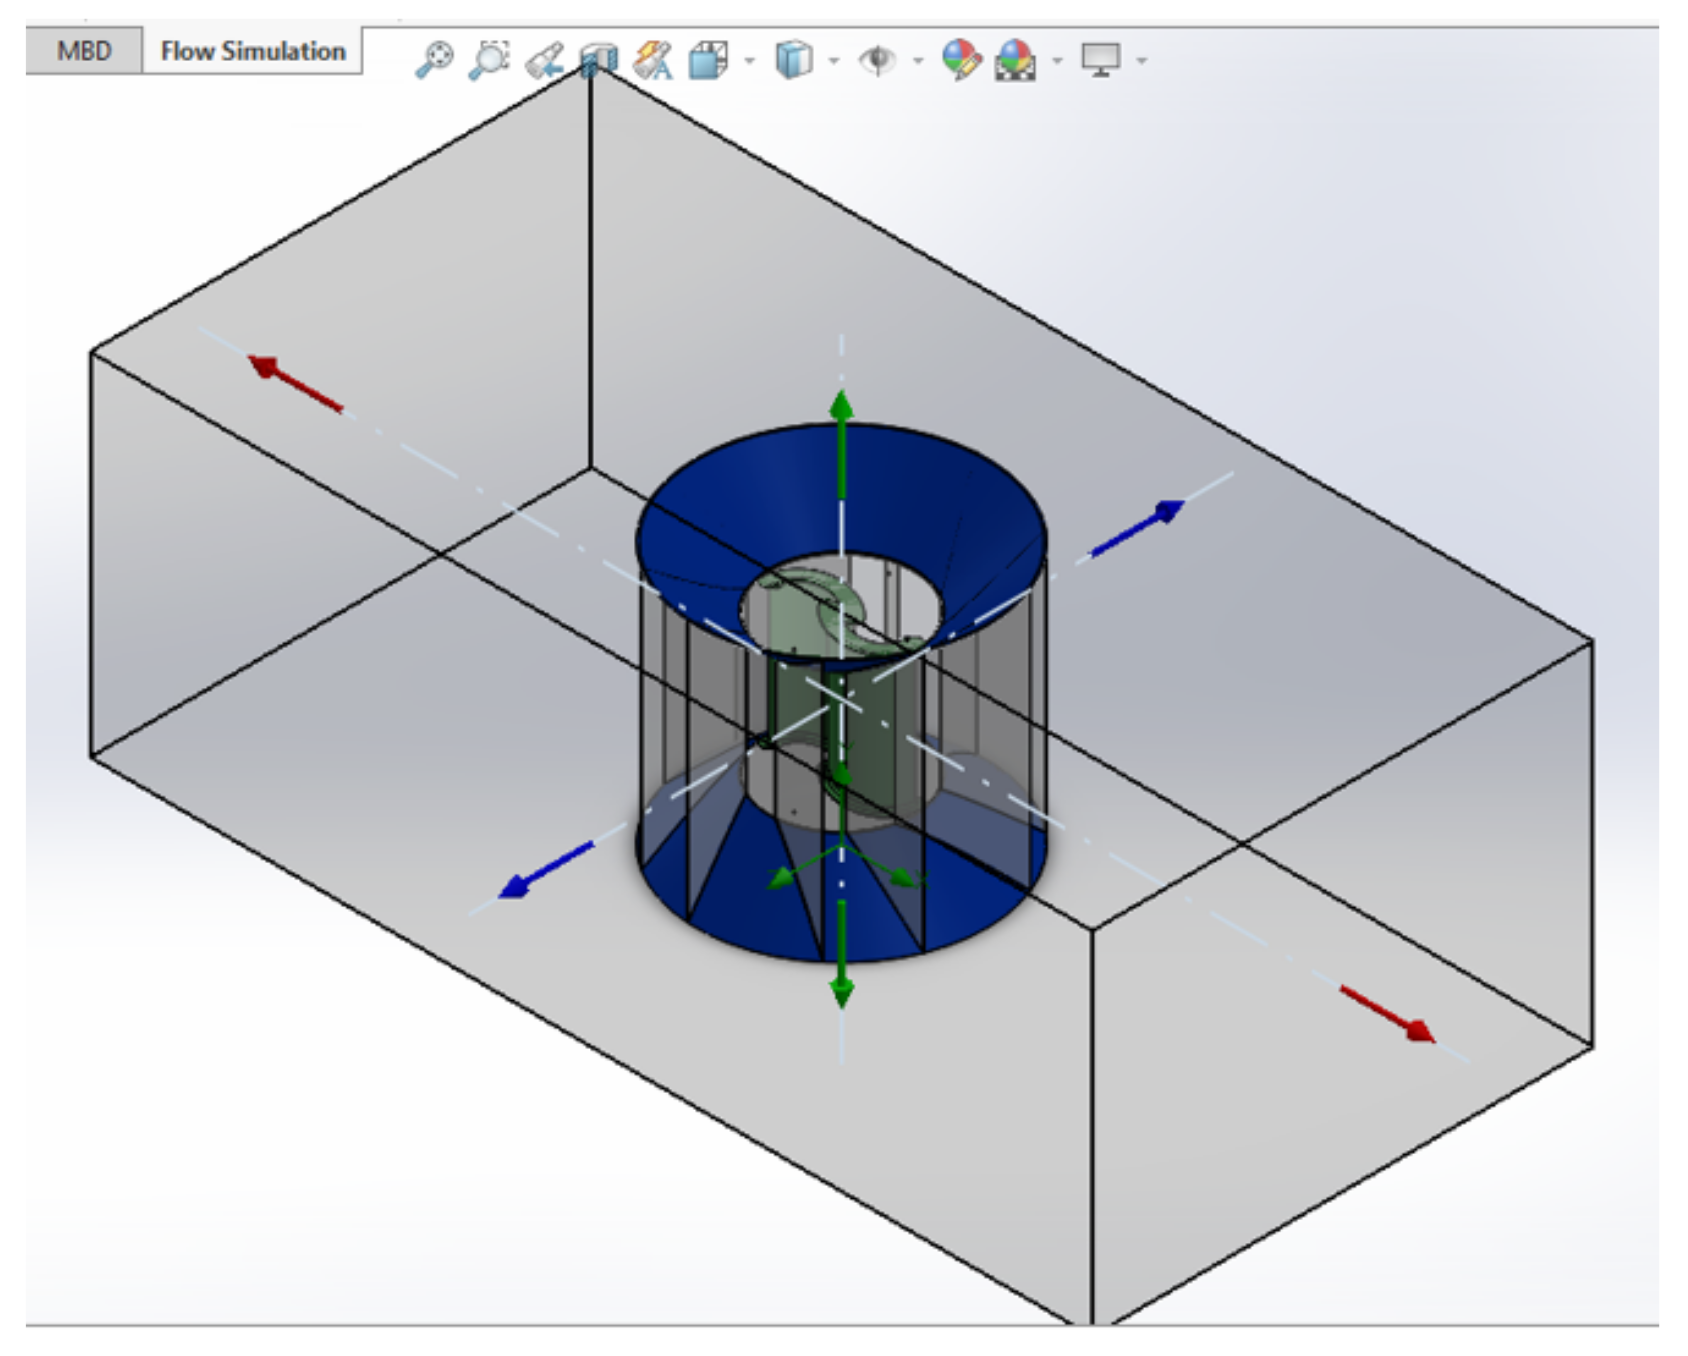Expand the View Orientation dropdown arrow

pyautogui.click(x=749, y=61)
